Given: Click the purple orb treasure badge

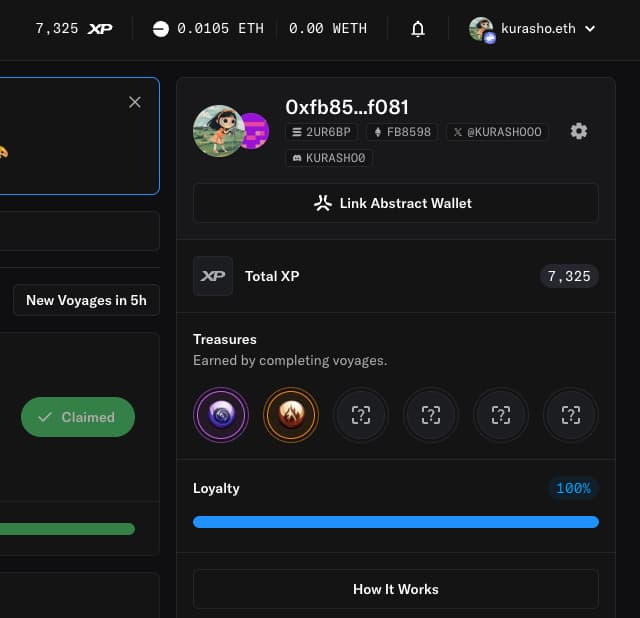Looking at the screenshot, I should (x=220, y=414).
